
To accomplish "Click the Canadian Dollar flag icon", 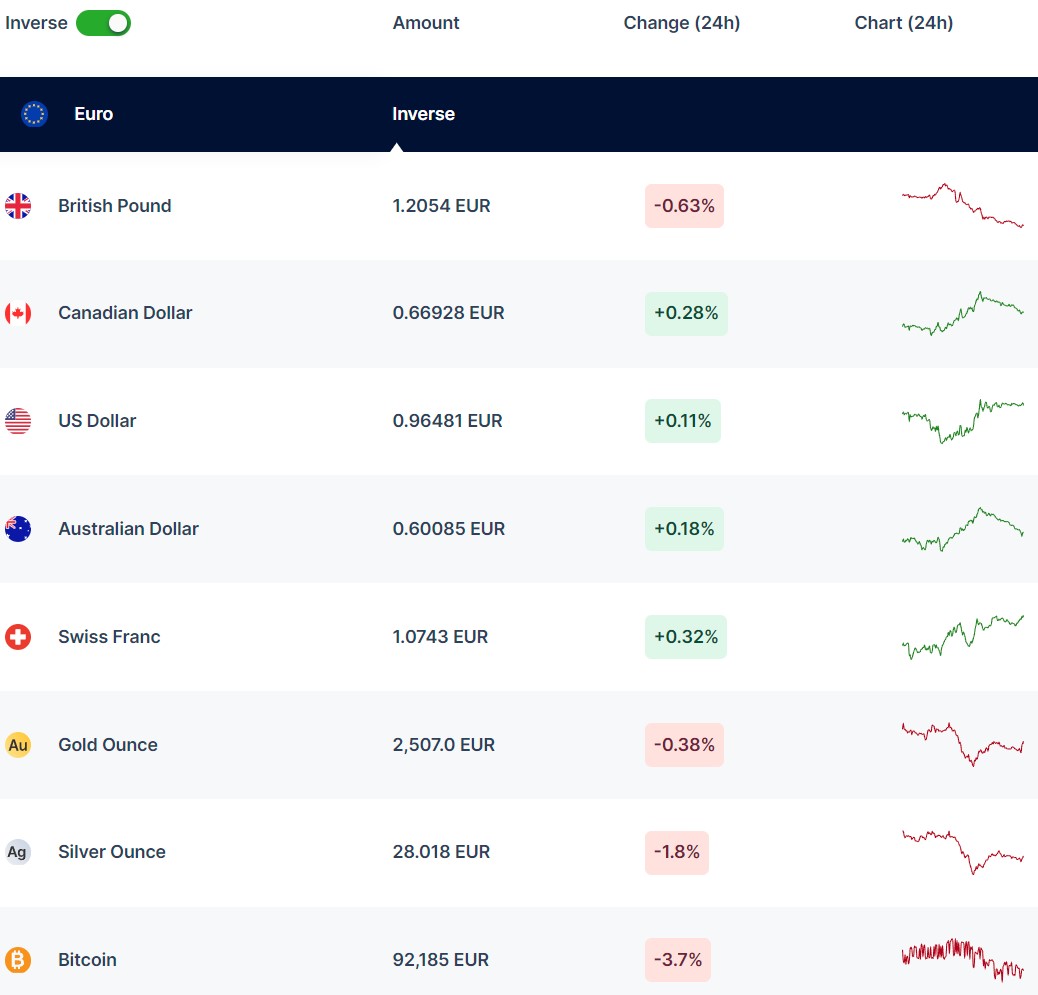I will pos(18,313).
